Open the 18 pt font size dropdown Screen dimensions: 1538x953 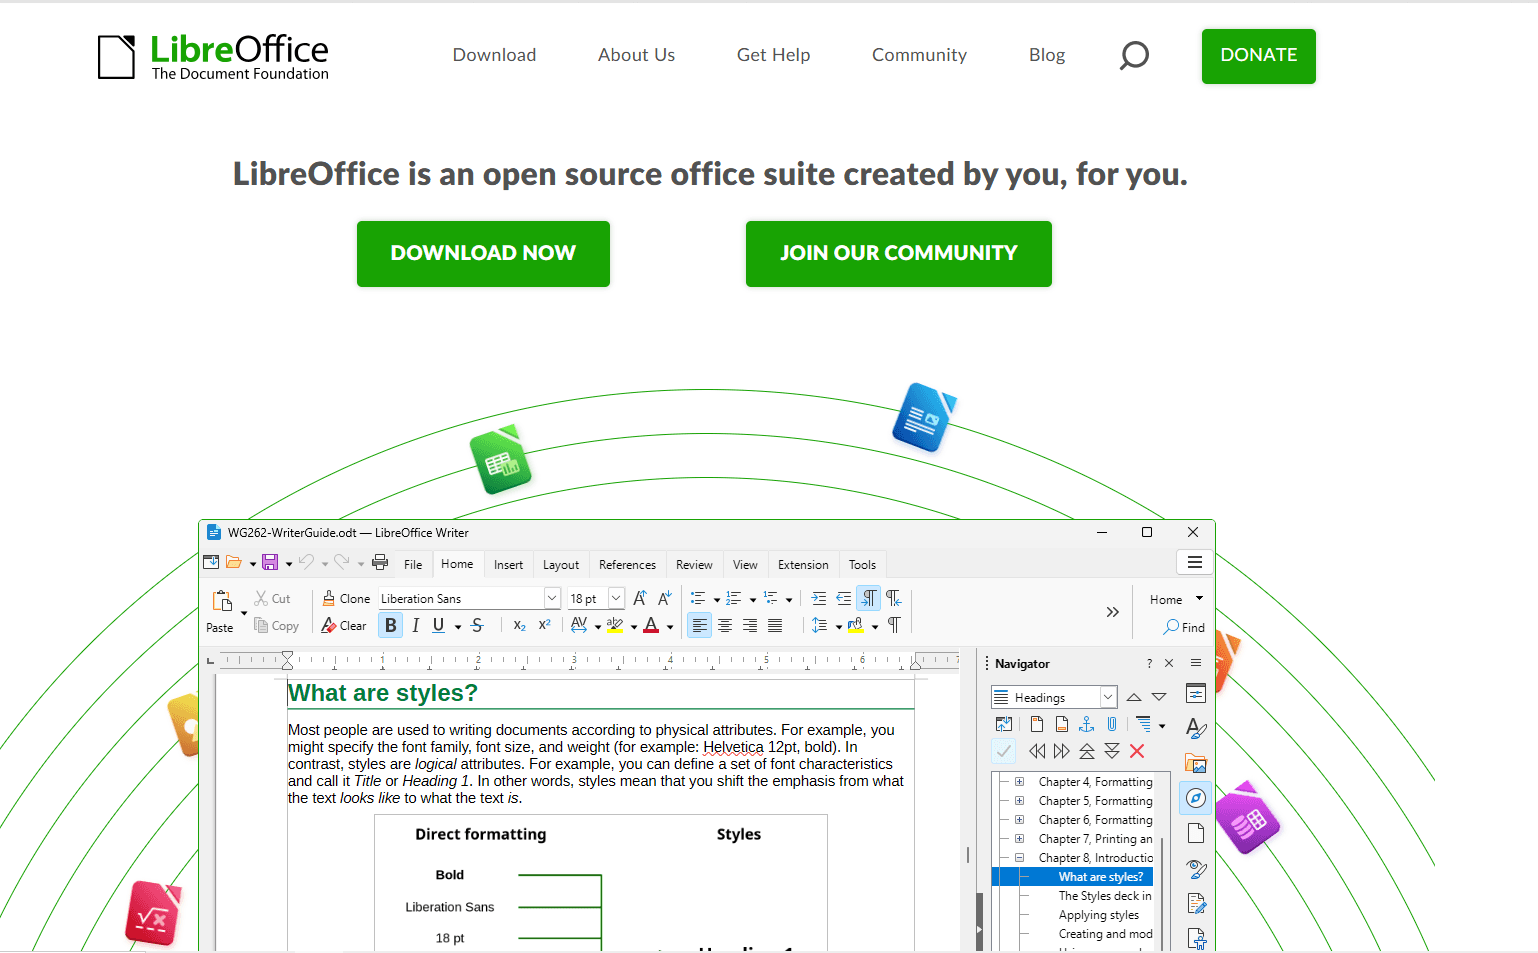click(x=616, y=598)
